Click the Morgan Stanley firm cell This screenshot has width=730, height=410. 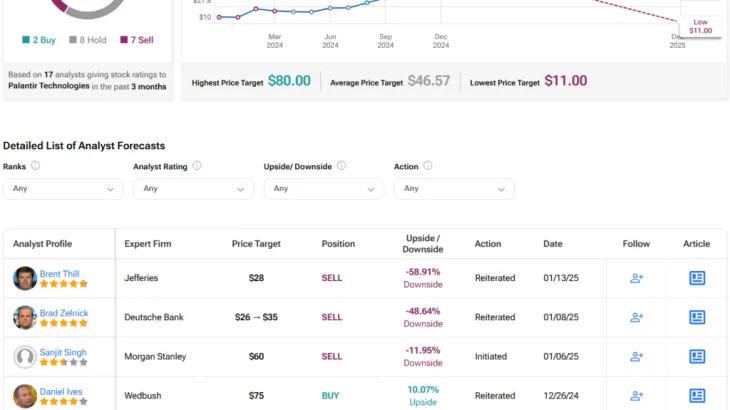click(x=155, y=356)
